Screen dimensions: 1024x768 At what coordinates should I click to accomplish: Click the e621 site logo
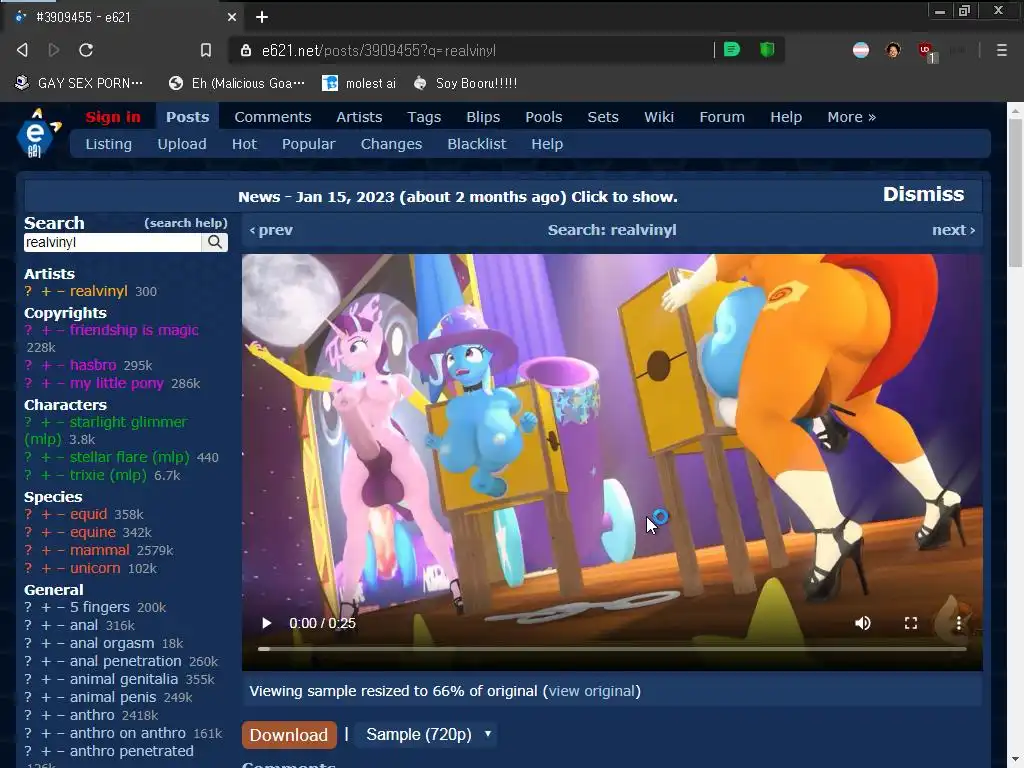click(38, 133)
